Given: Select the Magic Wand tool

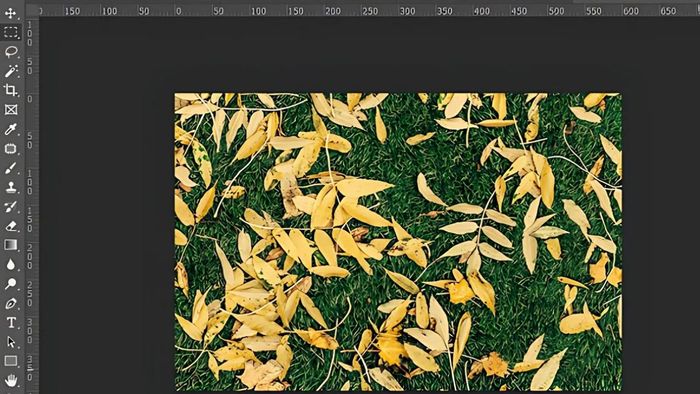Looking at the screenshot, I should (x=11, y=71).
